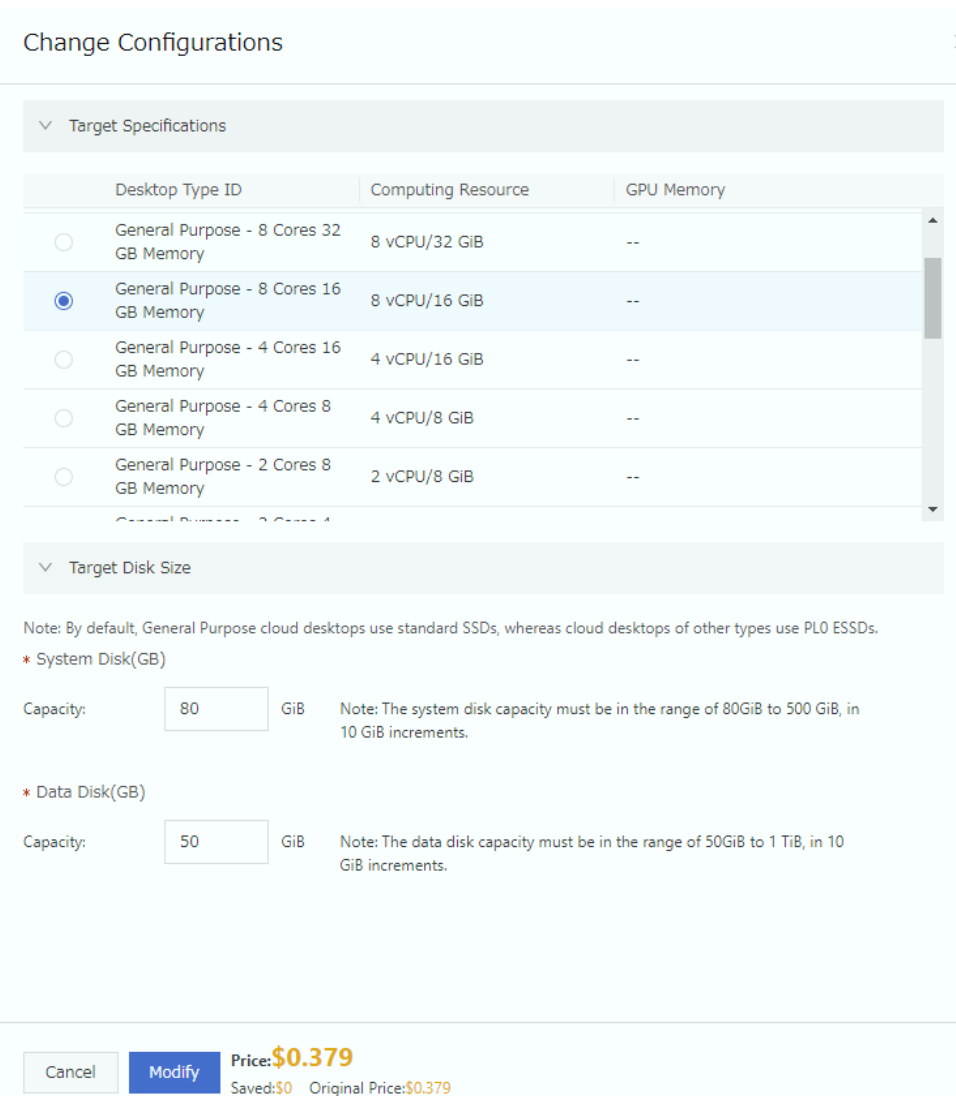The width and height of the screenshot is (956, 1096).
Task: Collapse the Target Disk Size section chevron
Action: tap(45, 568)
